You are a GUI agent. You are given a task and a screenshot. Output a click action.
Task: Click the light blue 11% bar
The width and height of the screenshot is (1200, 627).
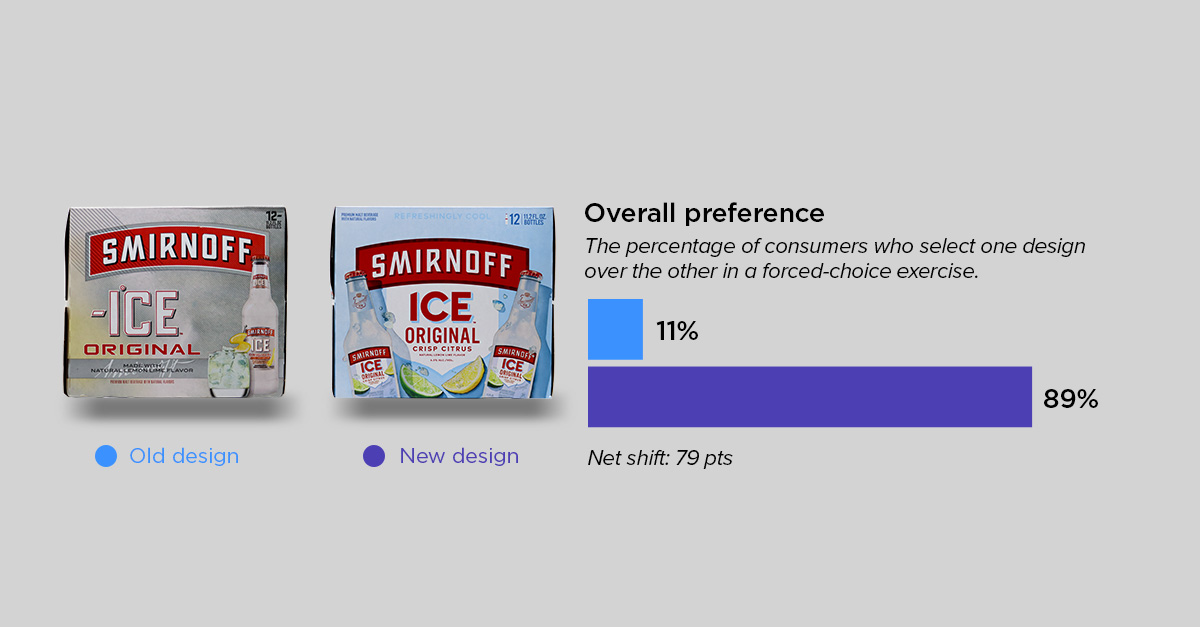(615, 329)
